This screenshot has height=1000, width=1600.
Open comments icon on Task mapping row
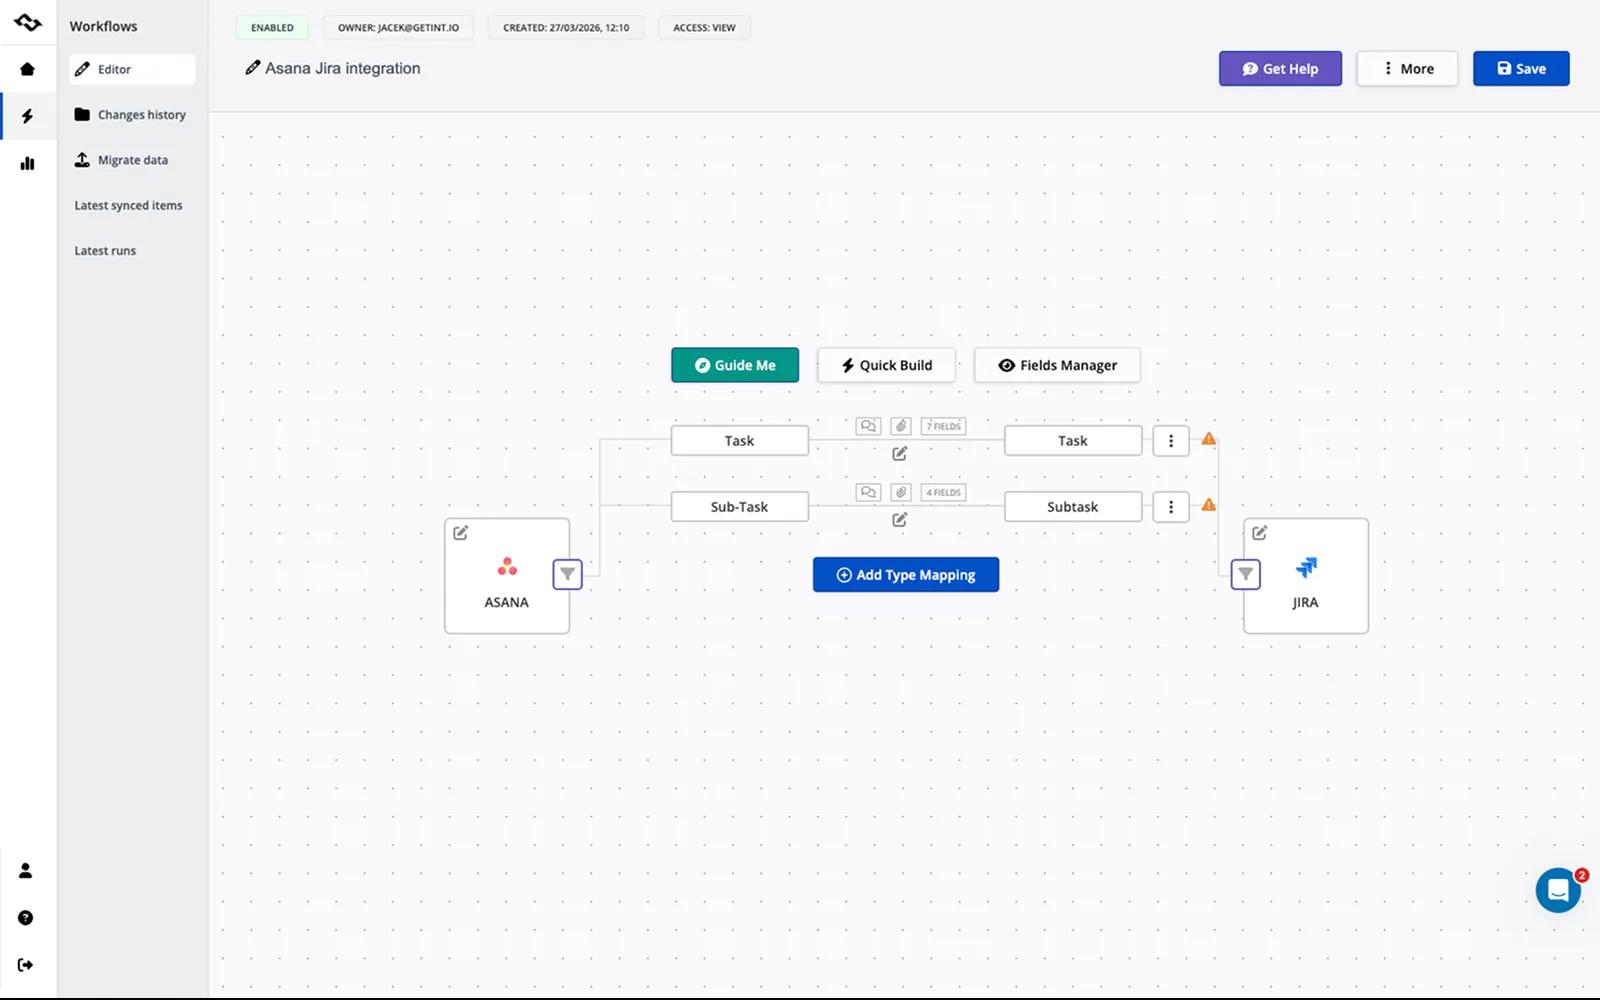pyautogui.click(x=868, y=426)
